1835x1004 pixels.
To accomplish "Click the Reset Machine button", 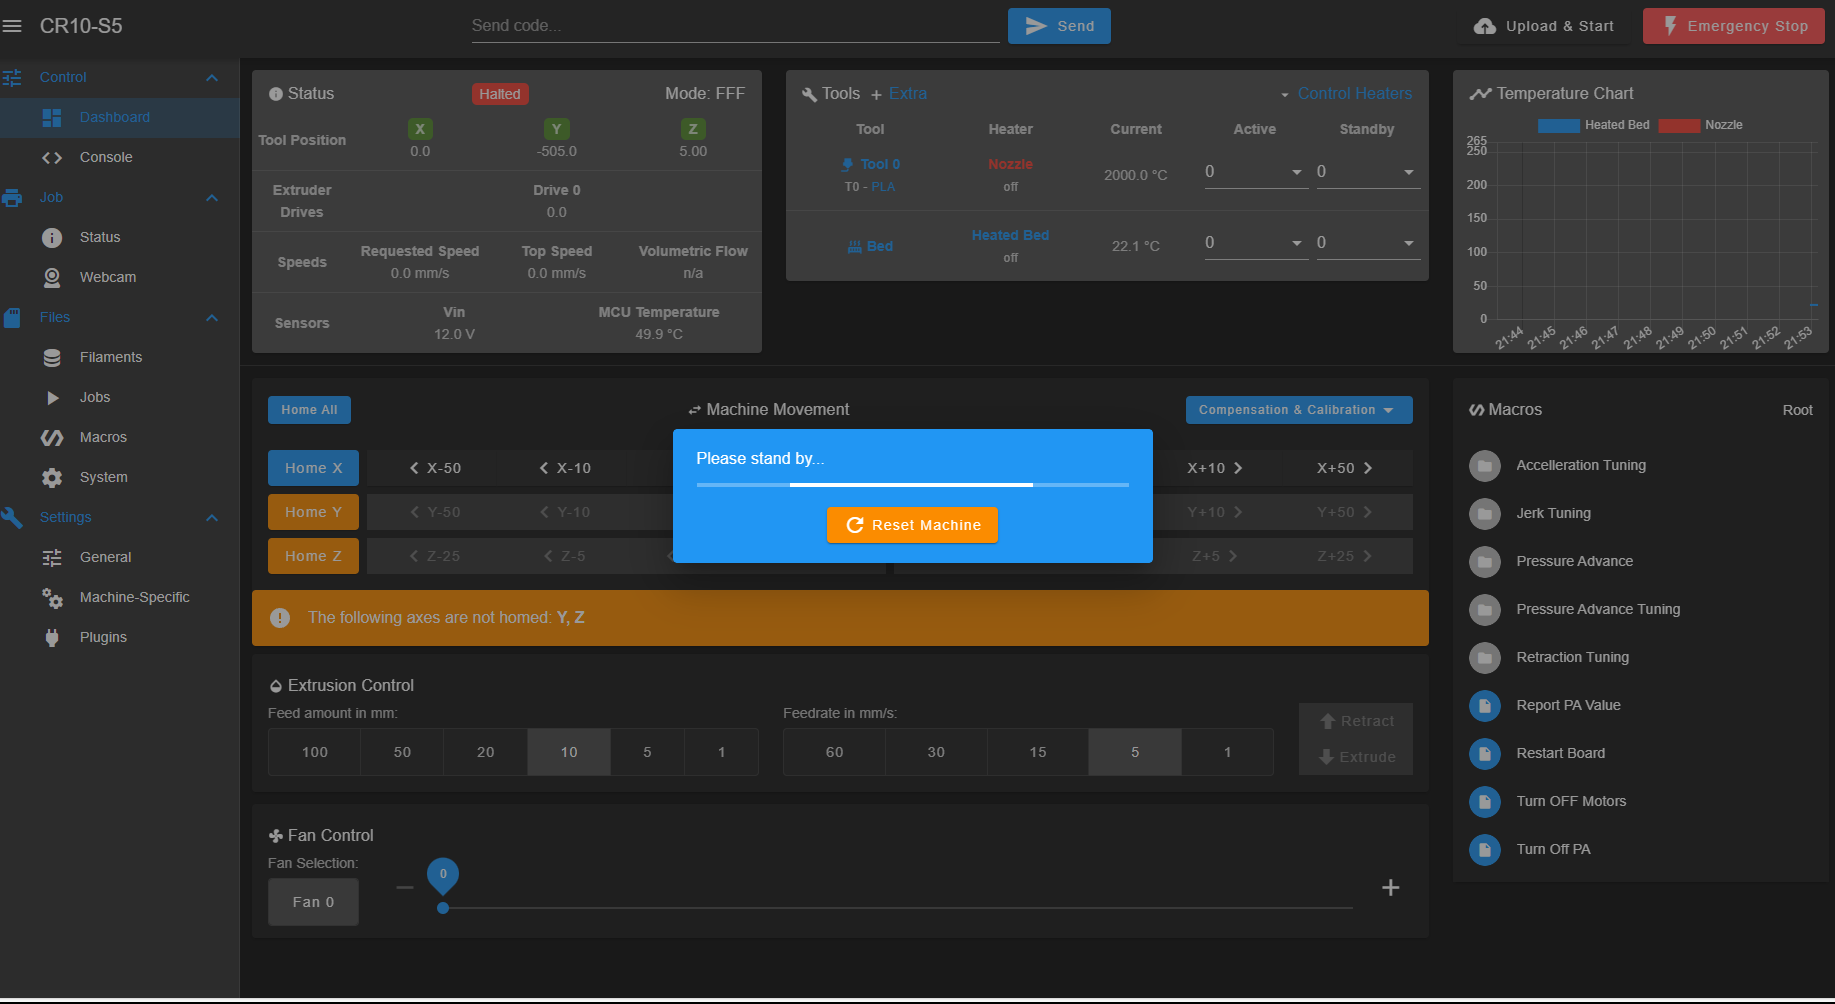I will tap(912, 525).
